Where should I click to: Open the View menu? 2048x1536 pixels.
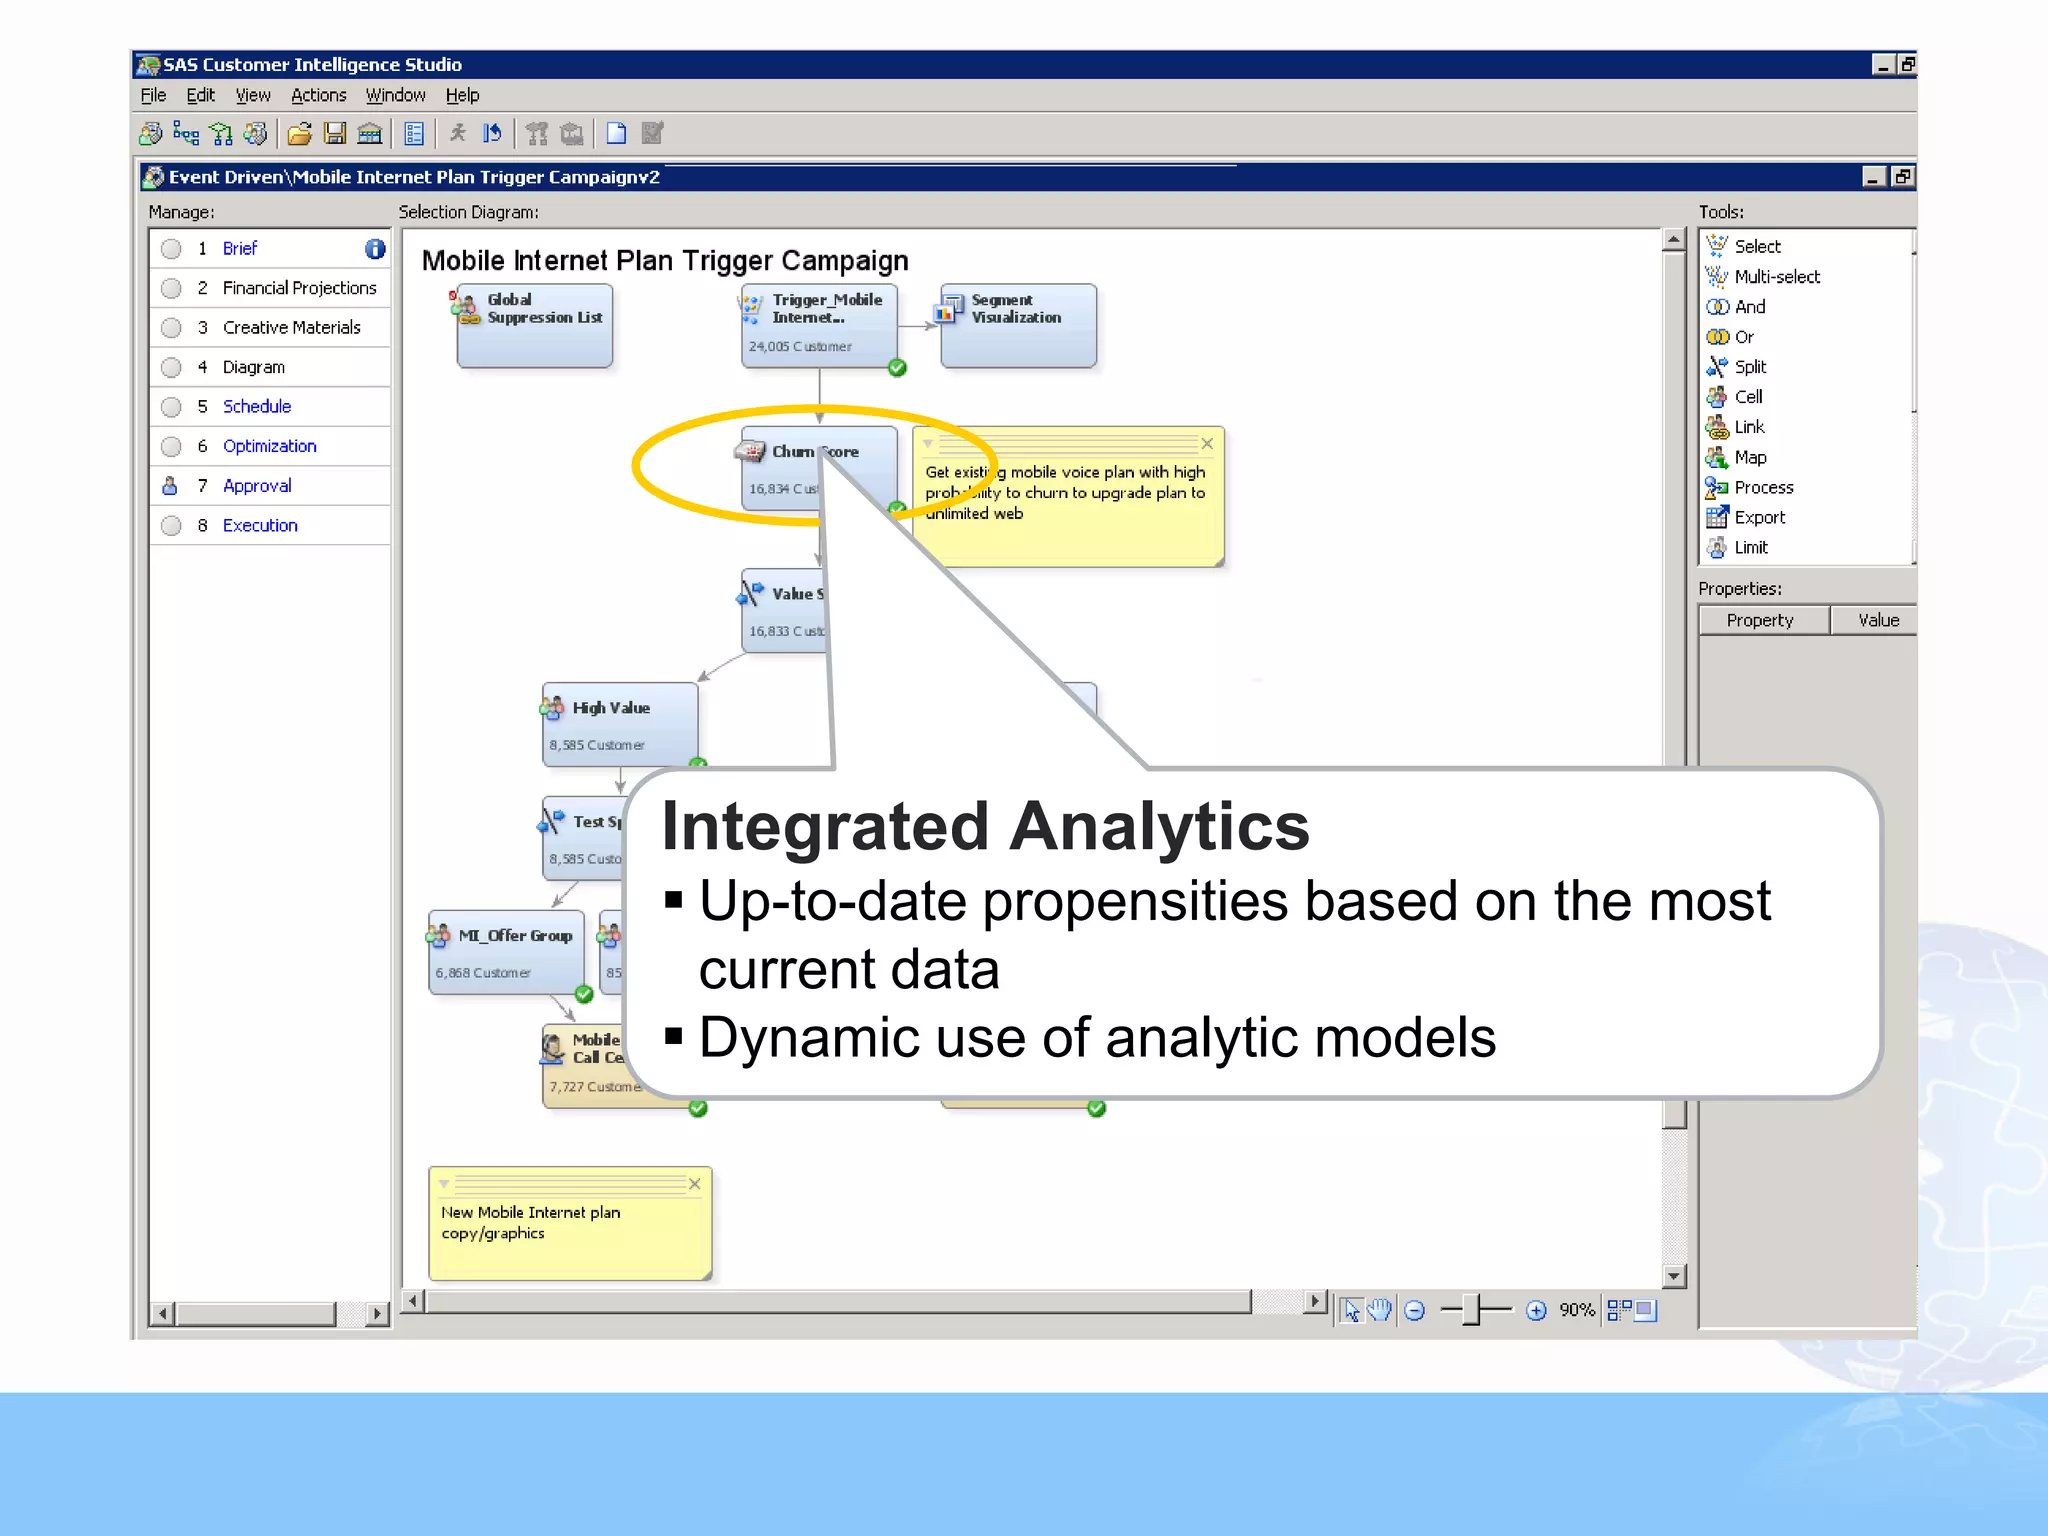pos(253,95)
